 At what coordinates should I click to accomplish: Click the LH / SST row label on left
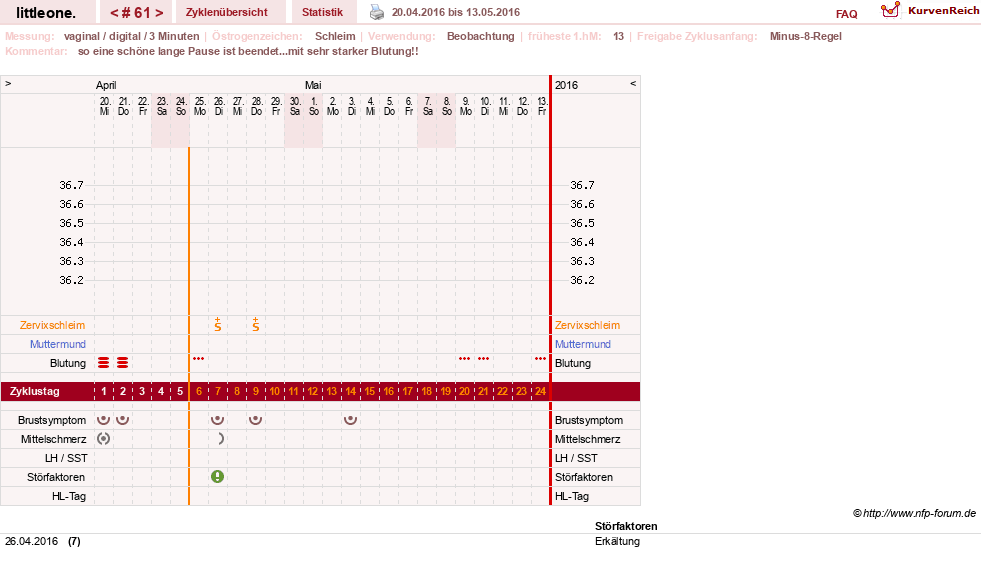66,458
